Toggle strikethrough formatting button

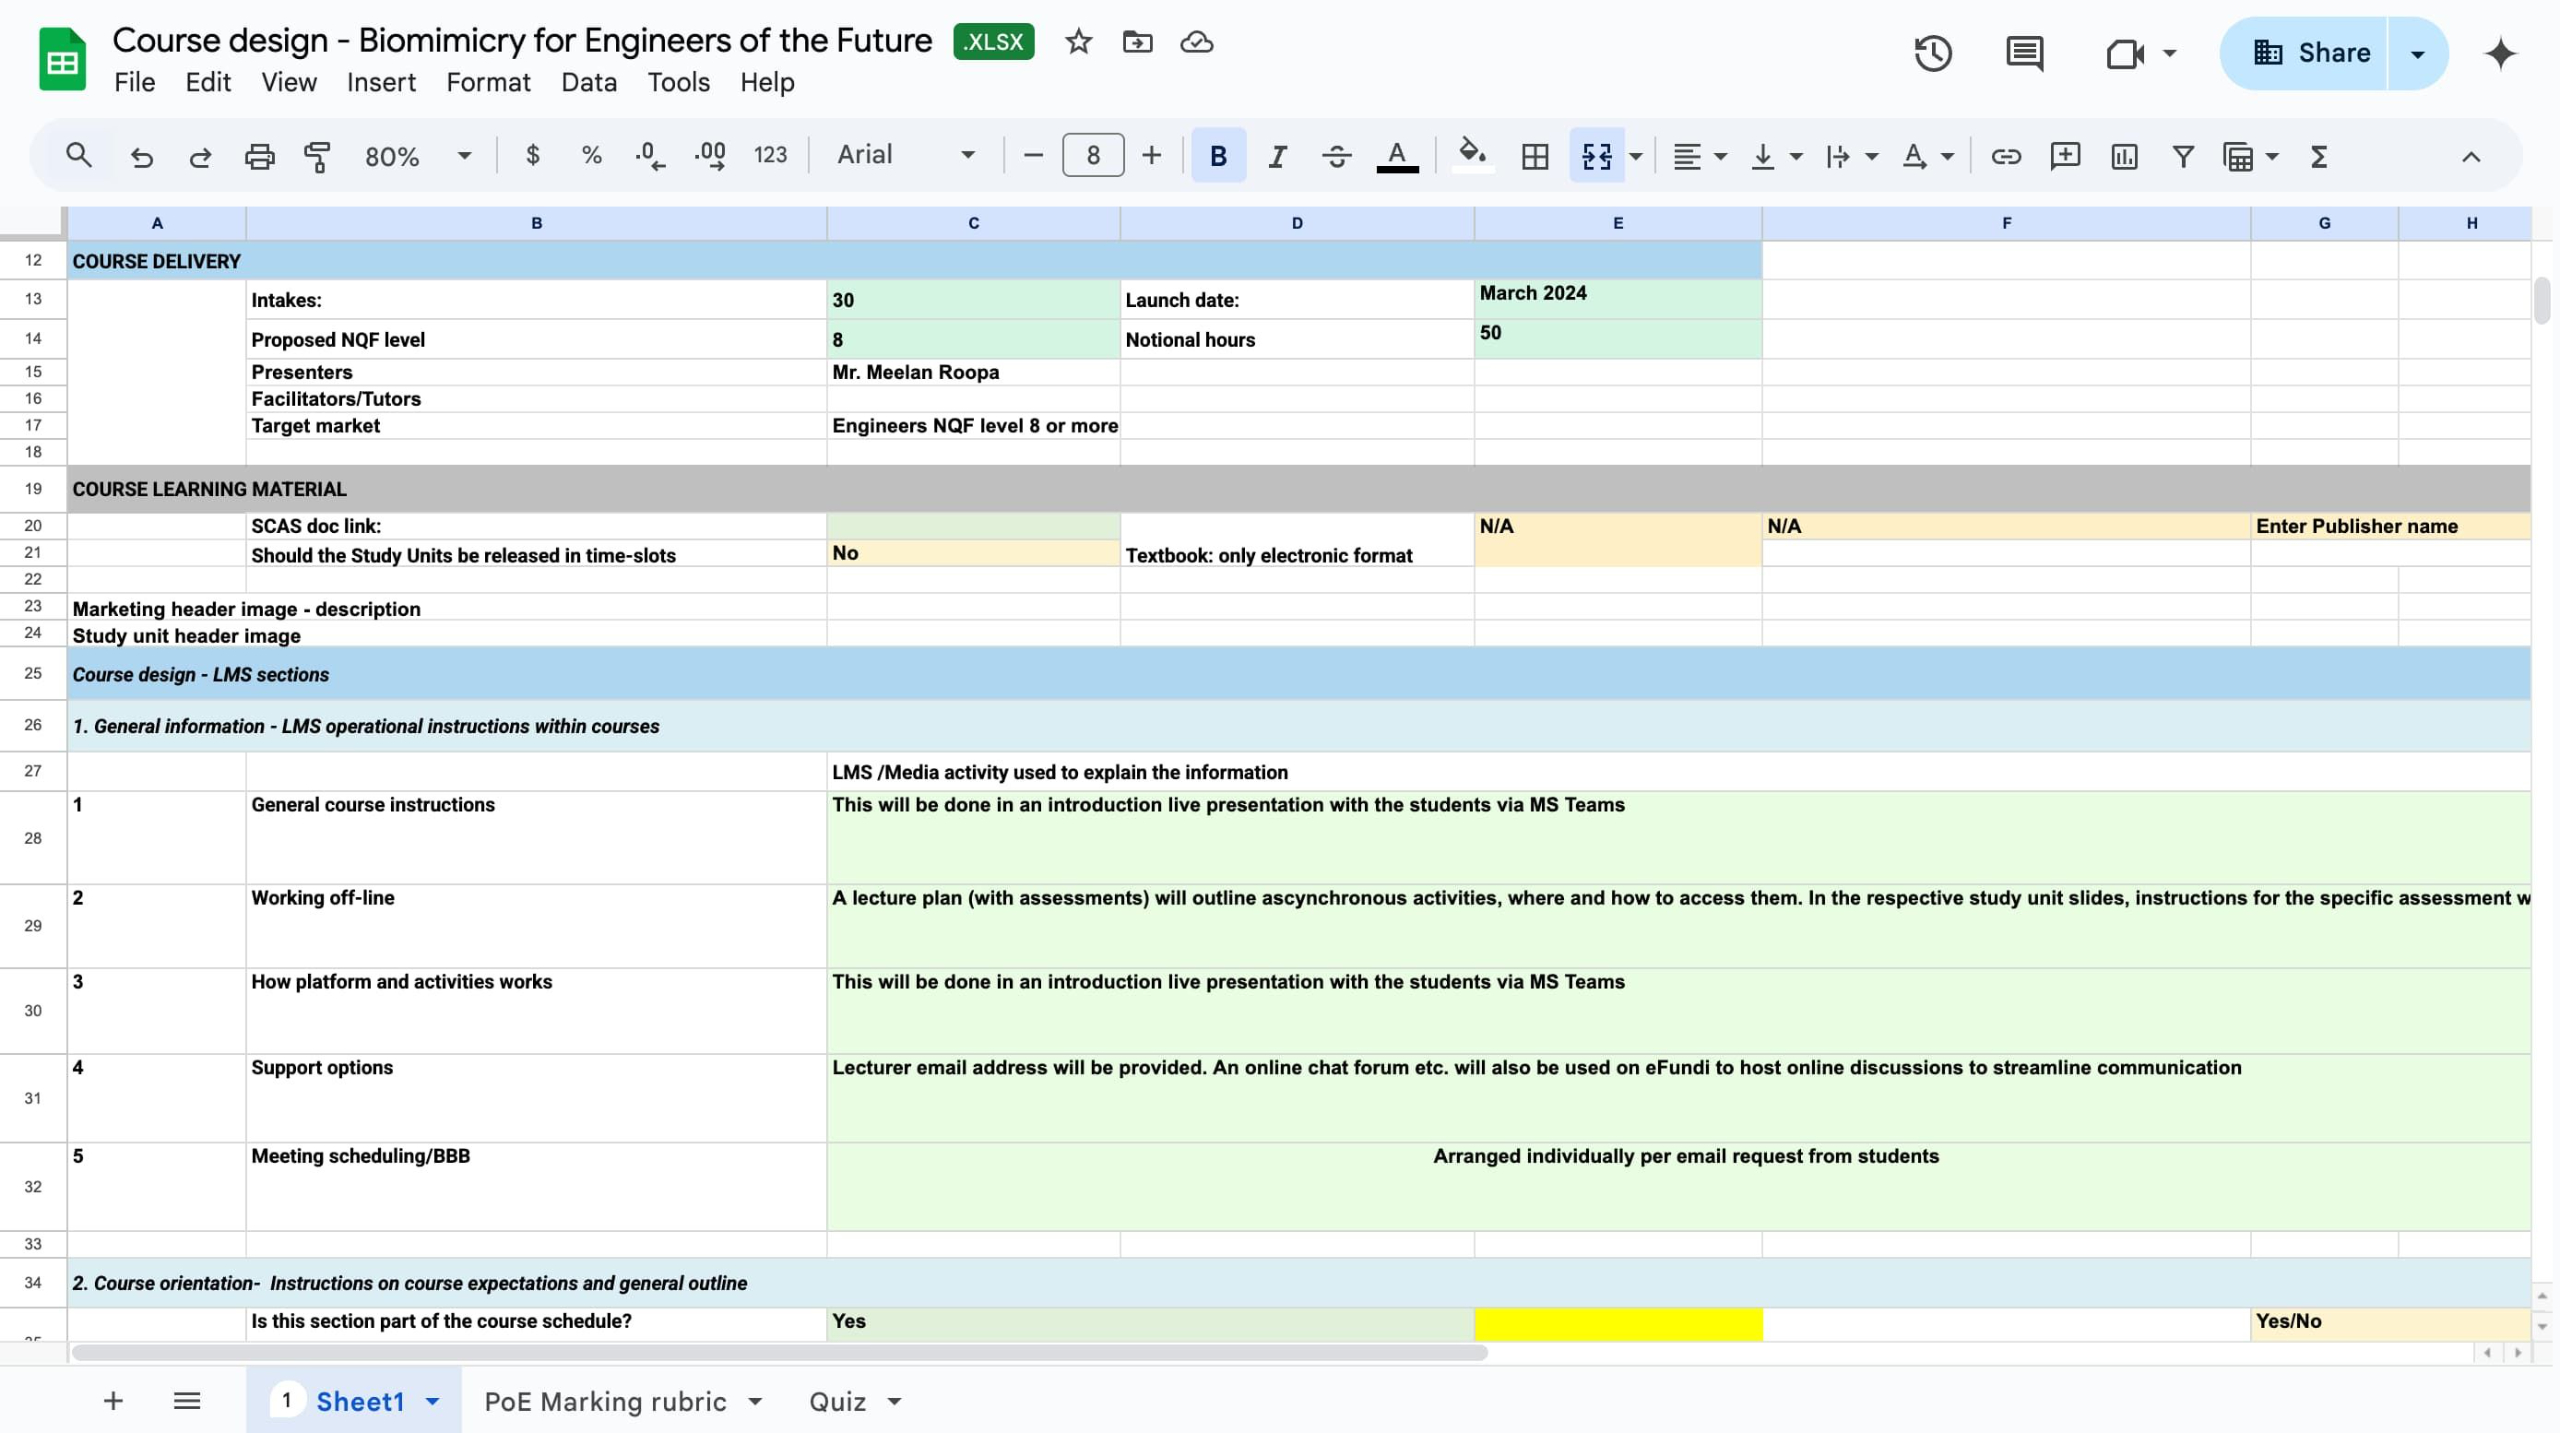coord(1336,156)
